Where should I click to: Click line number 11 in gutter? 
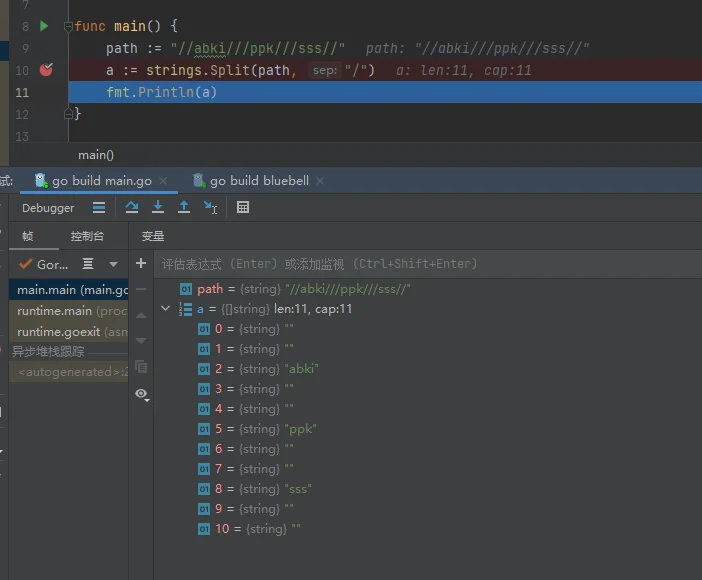(x=22, y=93)
